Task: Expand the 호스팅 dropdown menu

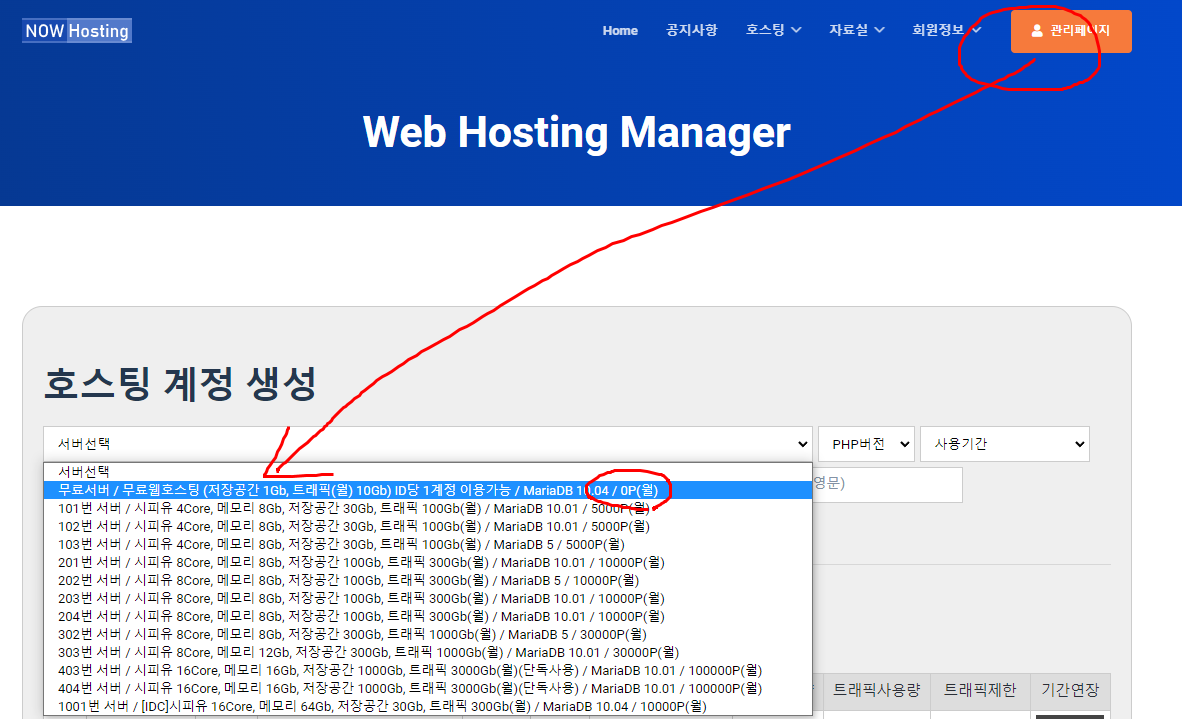Action: pyautogui.click(x=773, y=31)
